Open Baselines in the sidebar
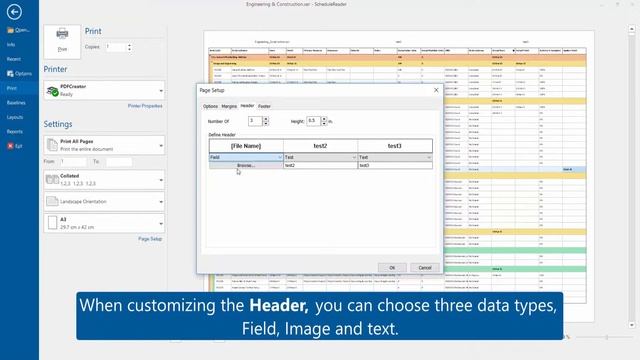The height and width of the screenshot is (360, 640). pos(16,103)
